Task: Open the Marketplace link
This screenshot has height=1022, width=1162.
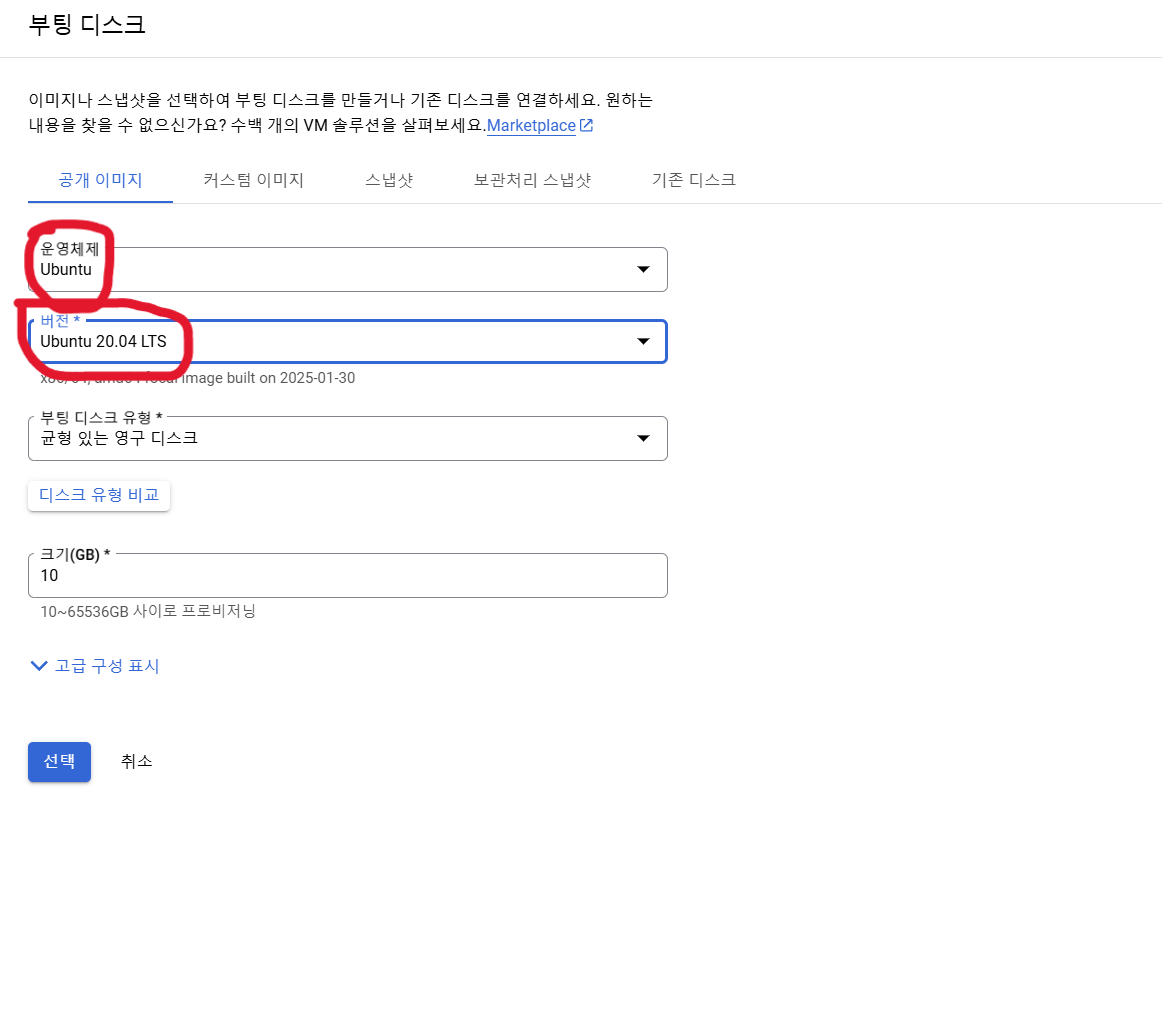Action: 531,126
